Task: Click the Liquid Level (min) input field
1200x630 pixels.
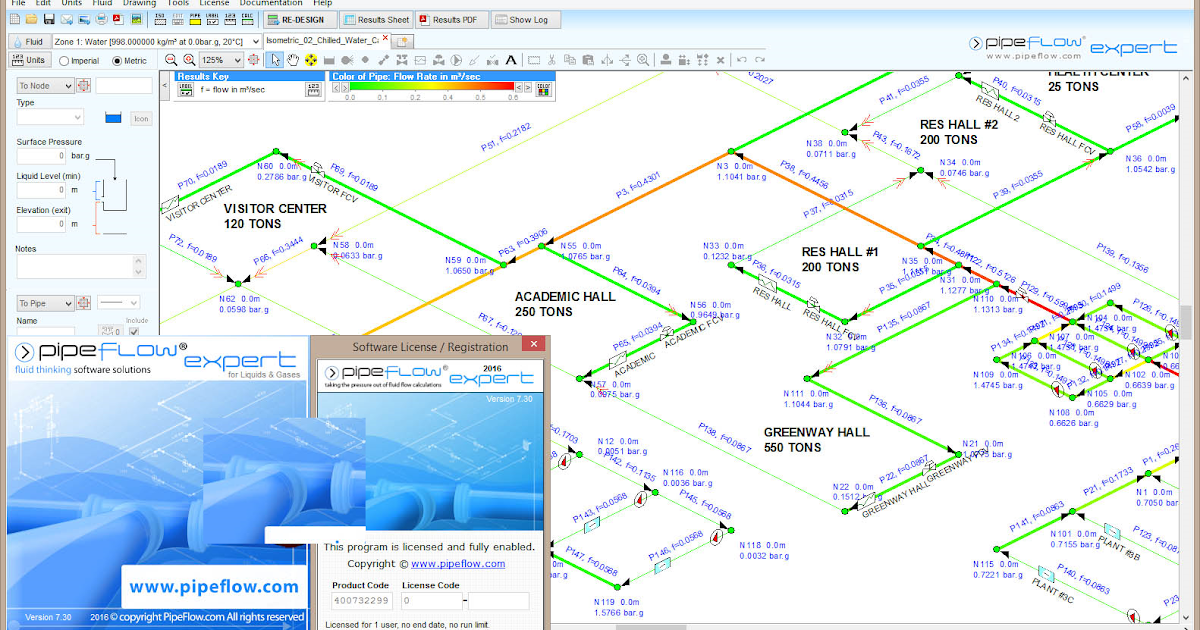Action: [41, 190]
